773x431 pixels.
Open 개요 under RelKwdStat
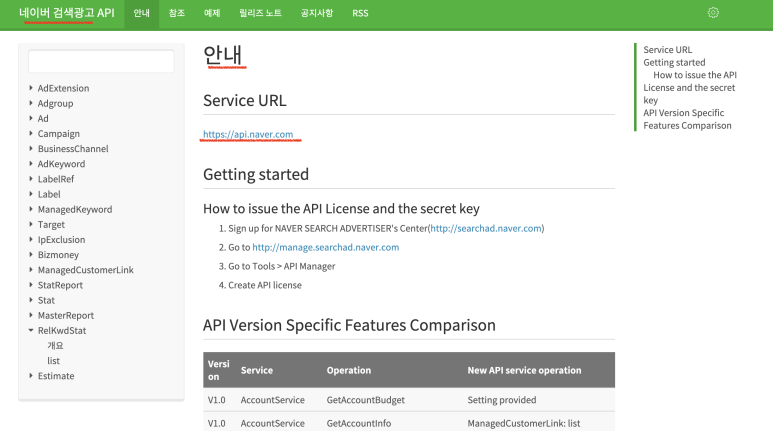[55, 346]
